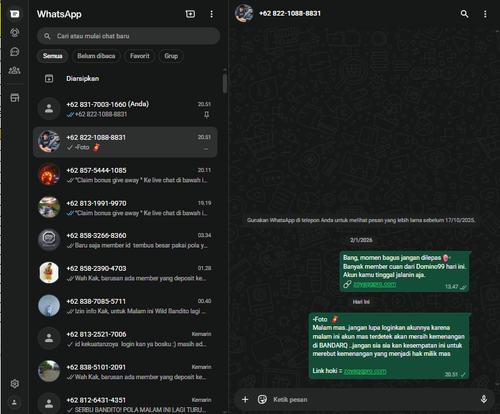Screen dimensions: 500x414
Task: Open chat +62 812-6431-4351
Action: tap(125, 403)
